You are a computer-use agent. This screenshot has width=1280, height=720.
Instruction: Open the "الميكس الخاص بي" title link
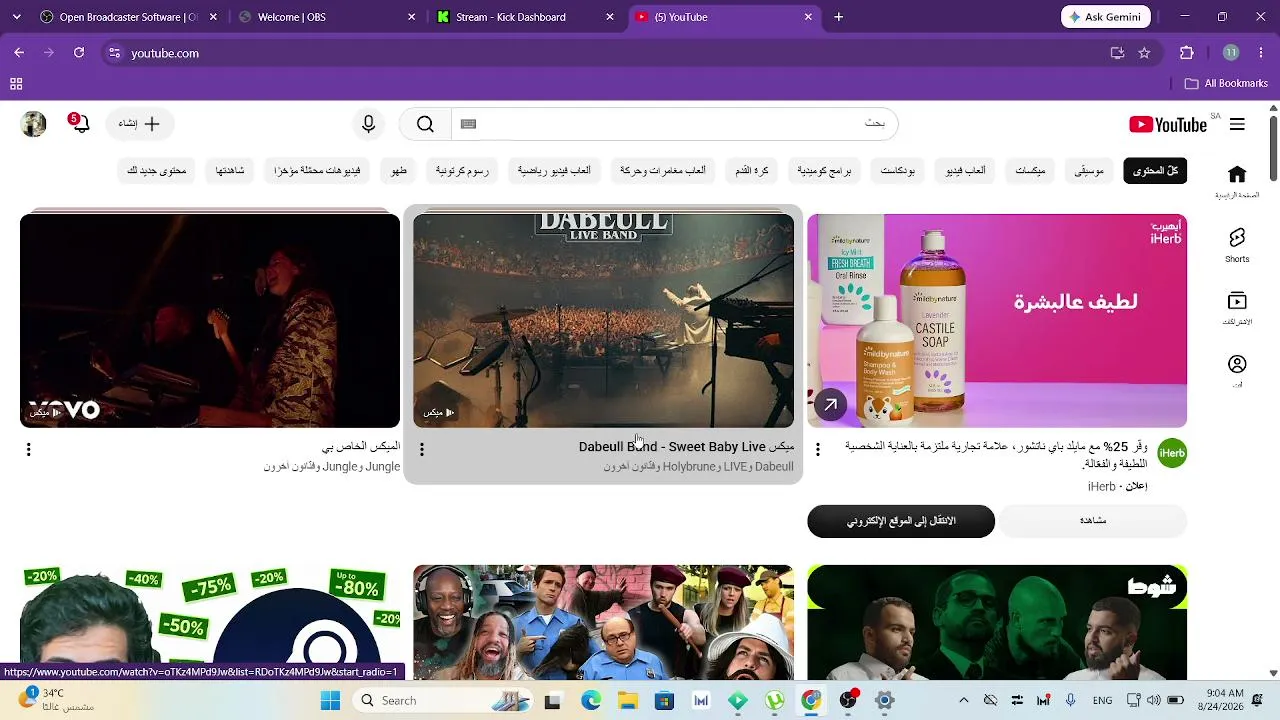(361, 447)
